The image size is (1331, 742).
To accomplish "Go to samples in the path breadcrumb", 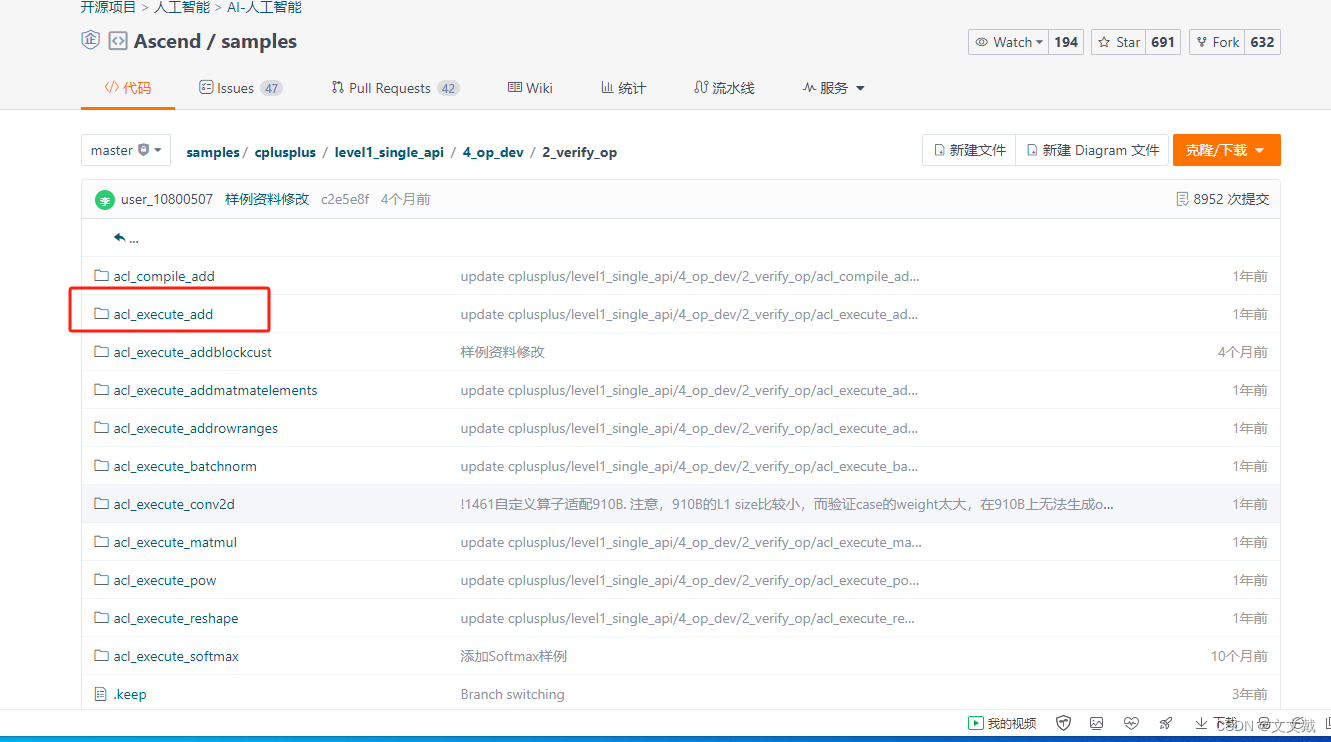I will pos(213,152).
